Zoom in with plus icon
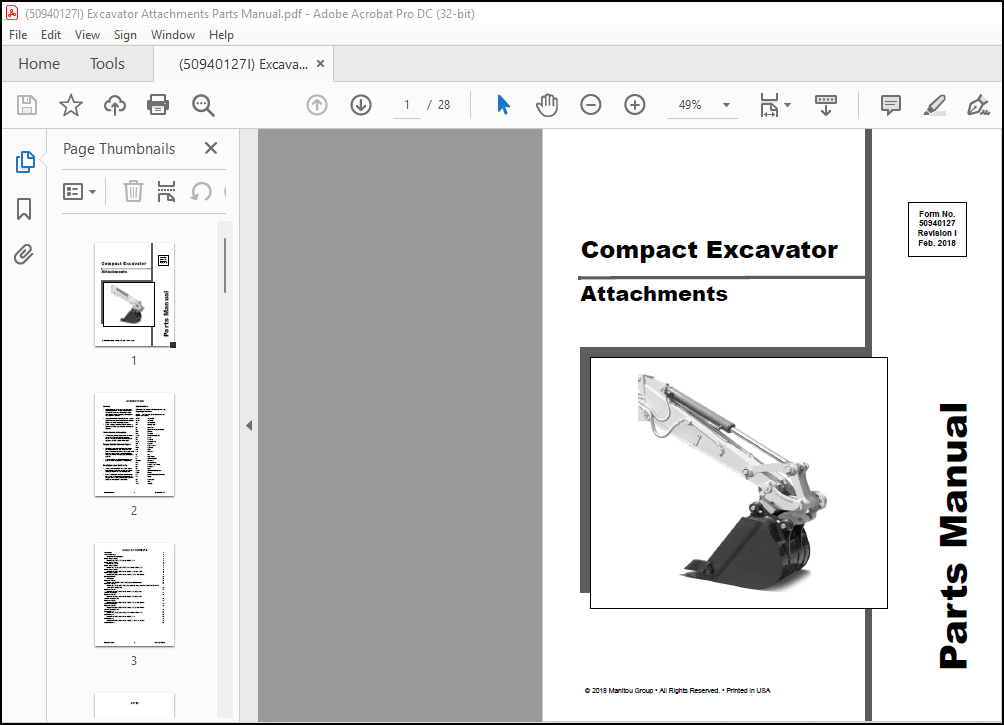This screenshot has height=725, width=1004. pos(635,105)
